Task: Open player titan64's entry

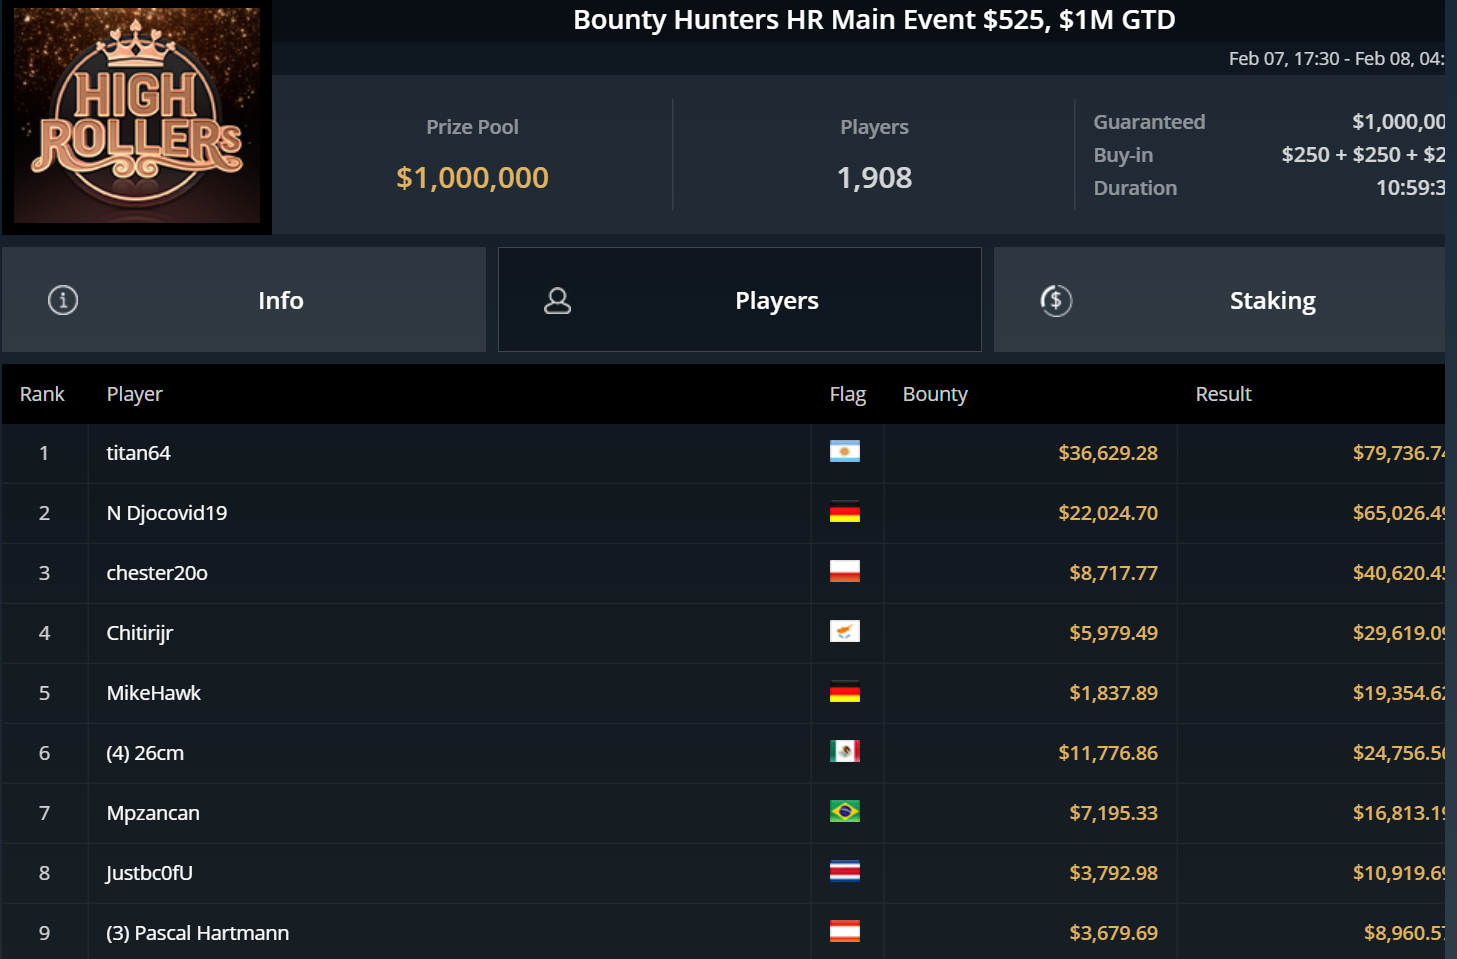Action: coord(139,453)
